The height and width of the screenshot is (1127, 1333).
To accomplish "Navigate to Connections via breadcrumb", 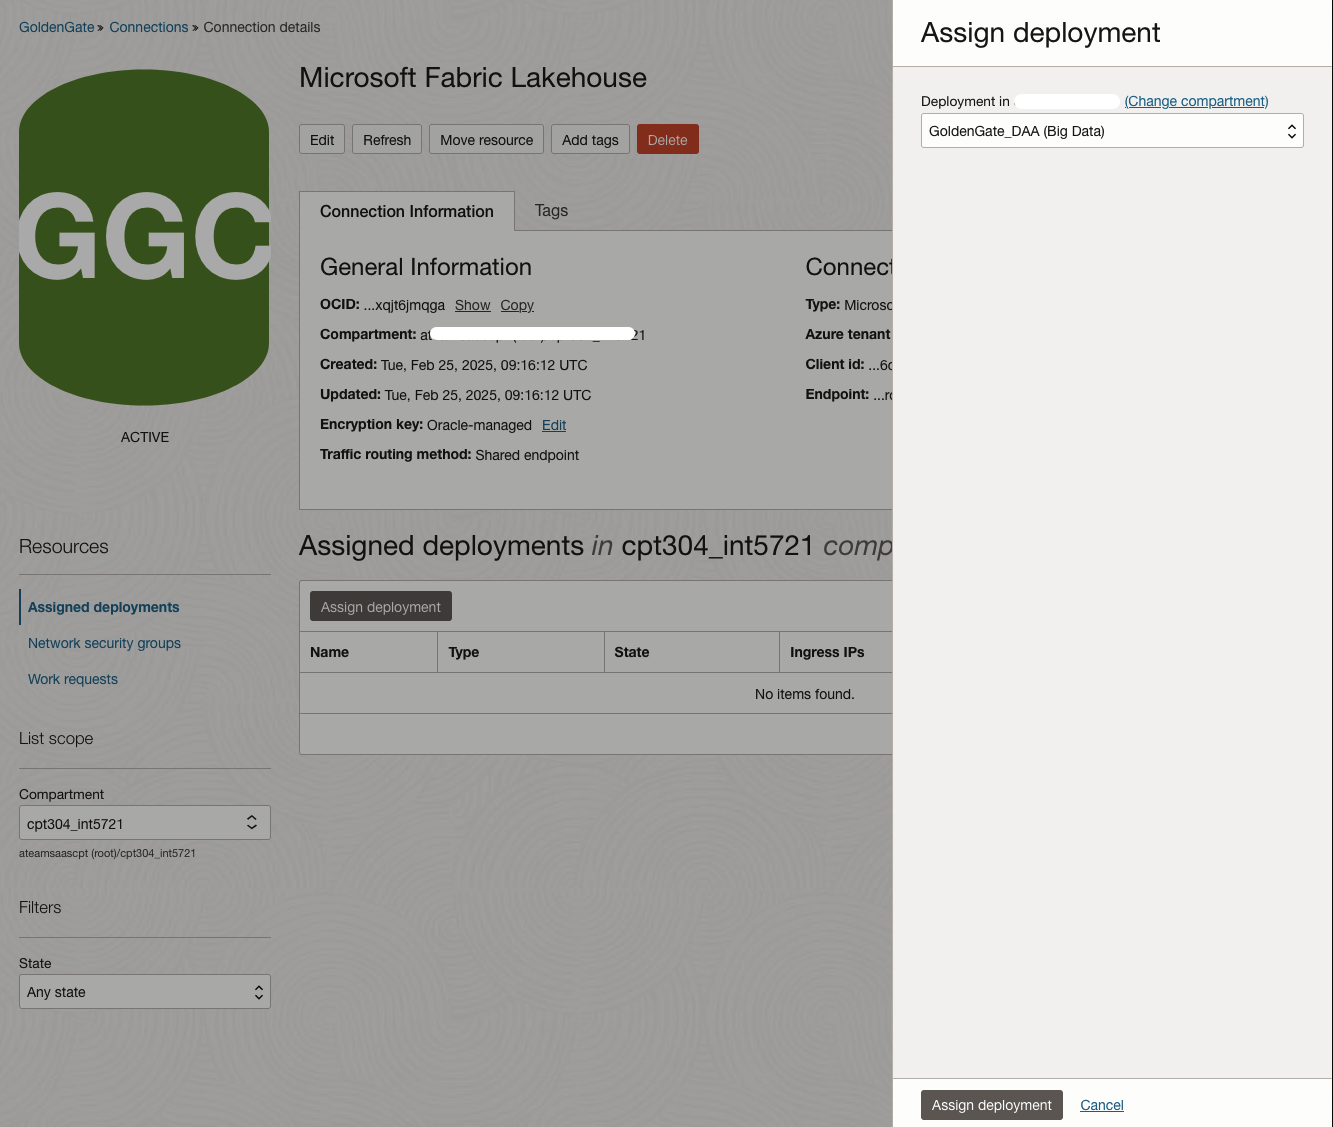I will [148, 27].
